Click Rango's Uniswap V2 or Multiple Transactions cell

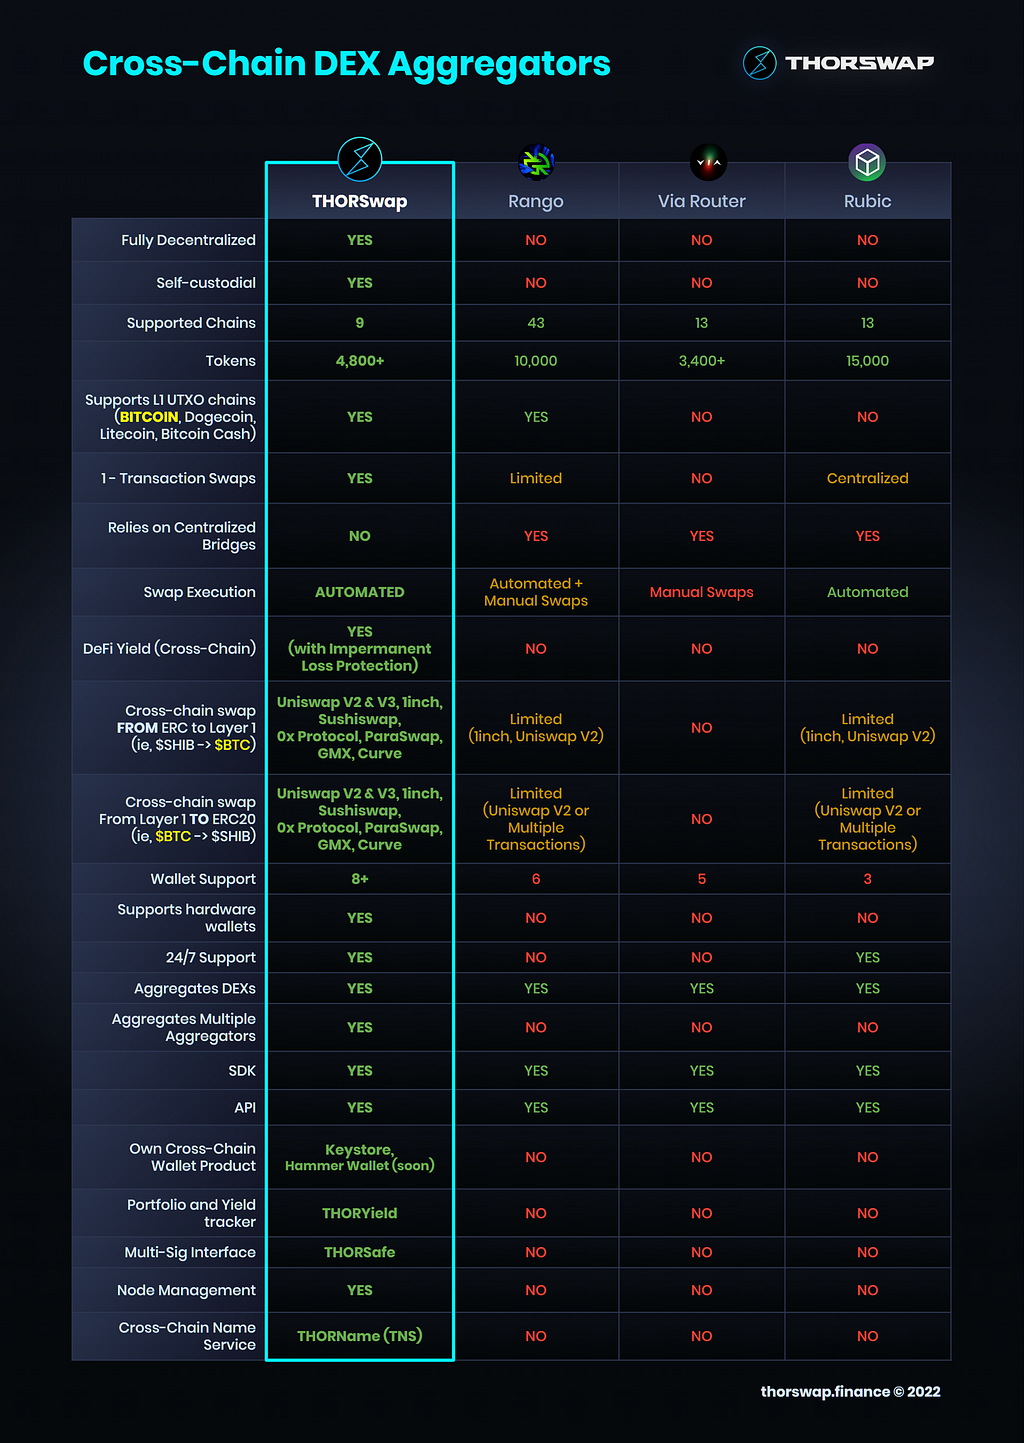[536, 818]
